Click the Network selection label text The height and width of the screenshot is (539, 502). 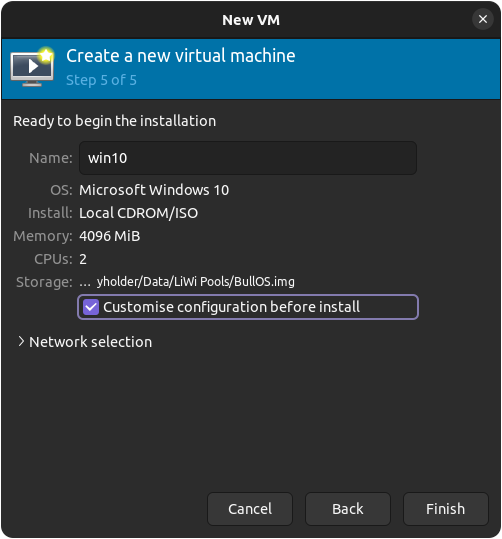(x=90, y=342)
